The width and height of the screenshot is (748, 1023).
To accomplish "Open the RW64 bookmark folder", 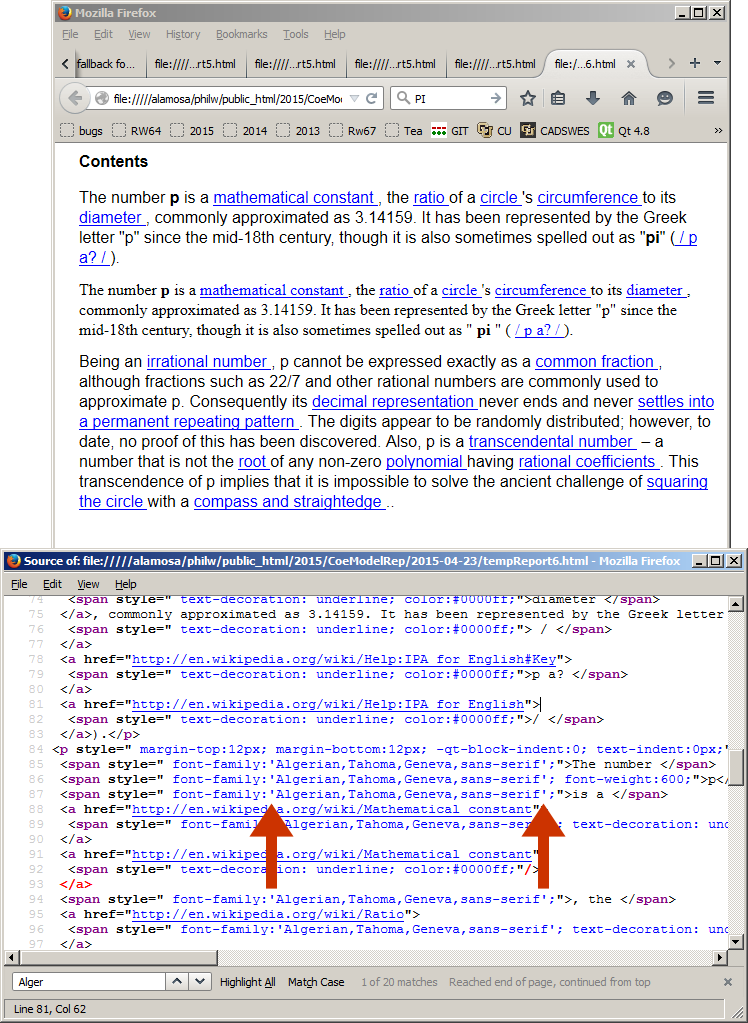I will [136, 130].
